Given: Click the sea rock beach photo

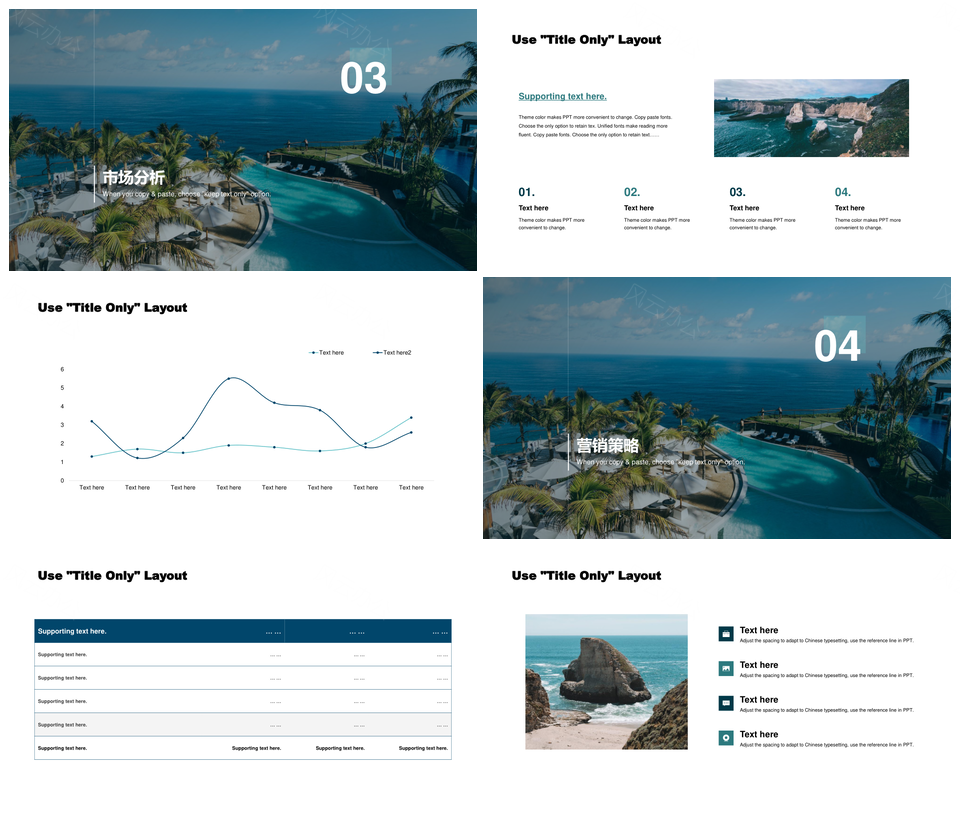Looking at the screenshot, I should pos(606,681).
